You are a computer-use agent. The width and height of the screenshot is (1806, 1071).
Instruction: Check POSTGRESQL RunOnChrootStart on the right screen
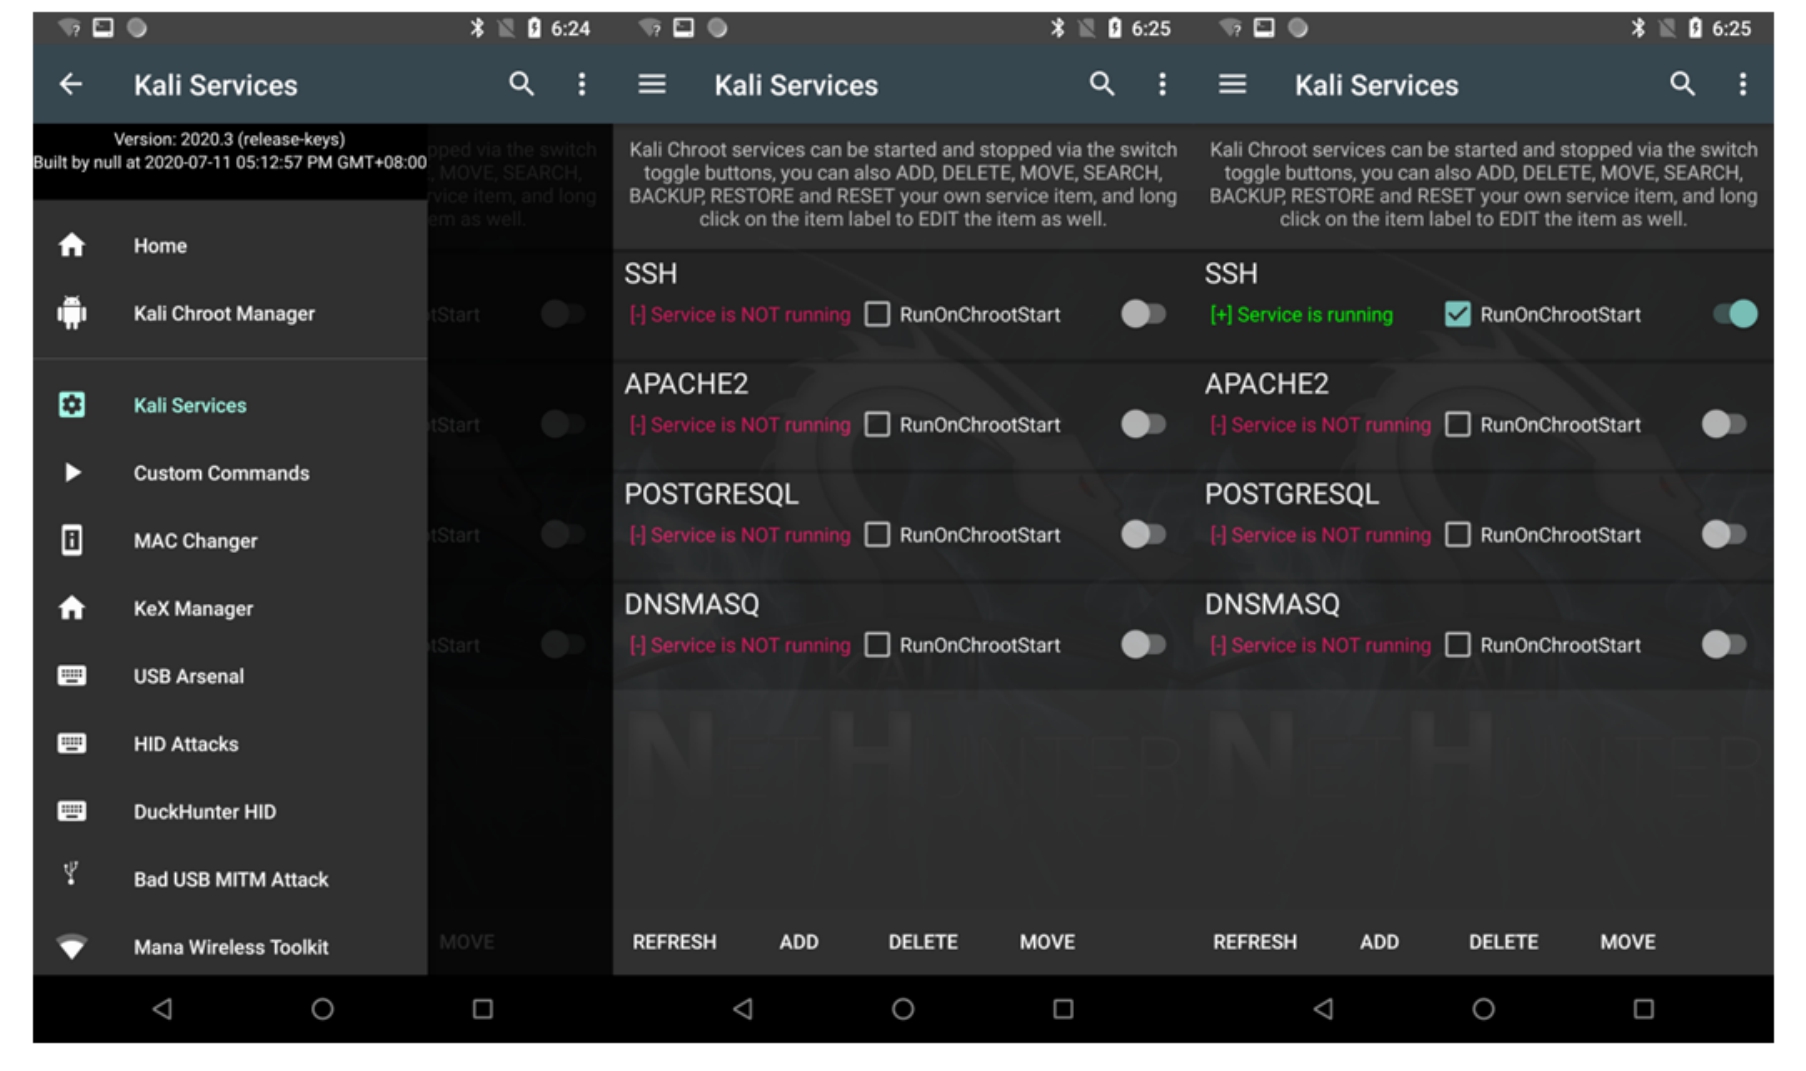click(x=1458, y=535)
